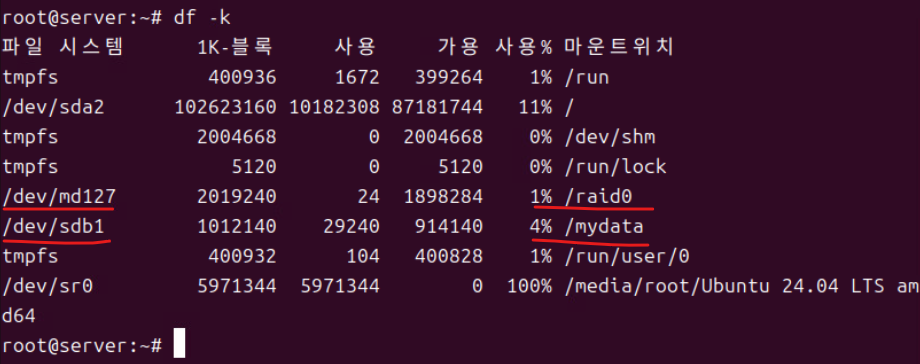
Task: Select the 4% usage value
Action: pyautogui.click(x=540, y=226)
